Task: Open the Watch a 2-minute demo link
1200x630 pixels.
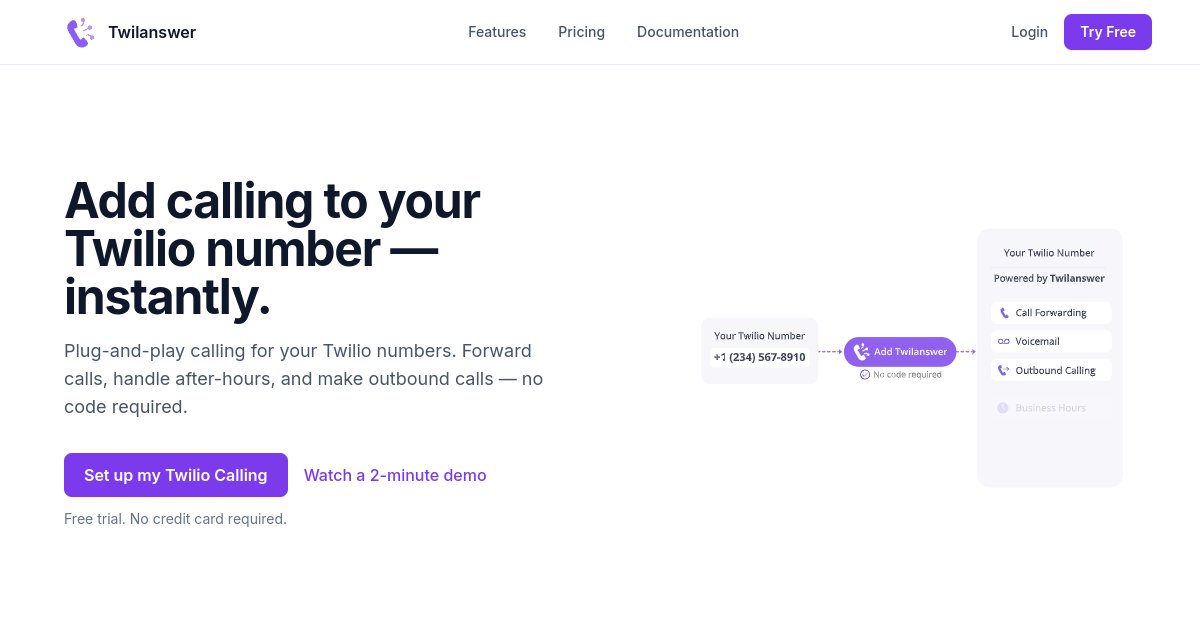Action: click(395, 475)
